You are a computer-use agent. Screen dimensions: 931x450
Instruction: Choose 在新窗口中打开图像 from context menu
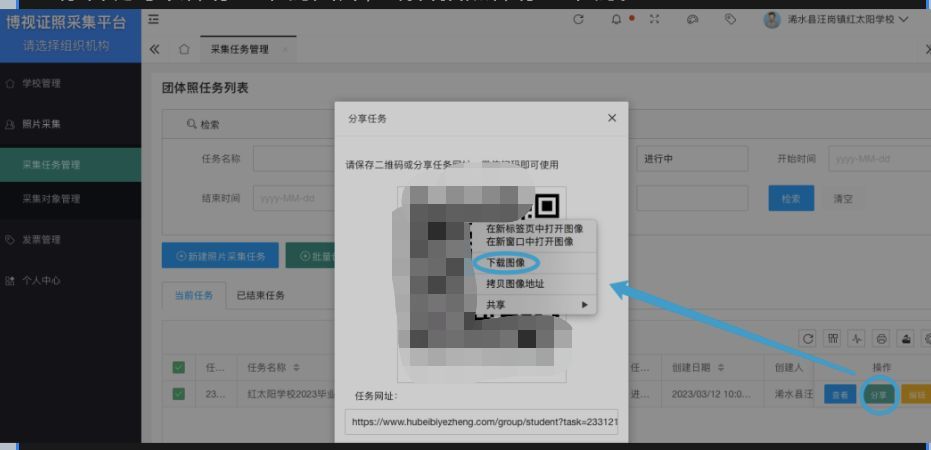click(530, 242)
